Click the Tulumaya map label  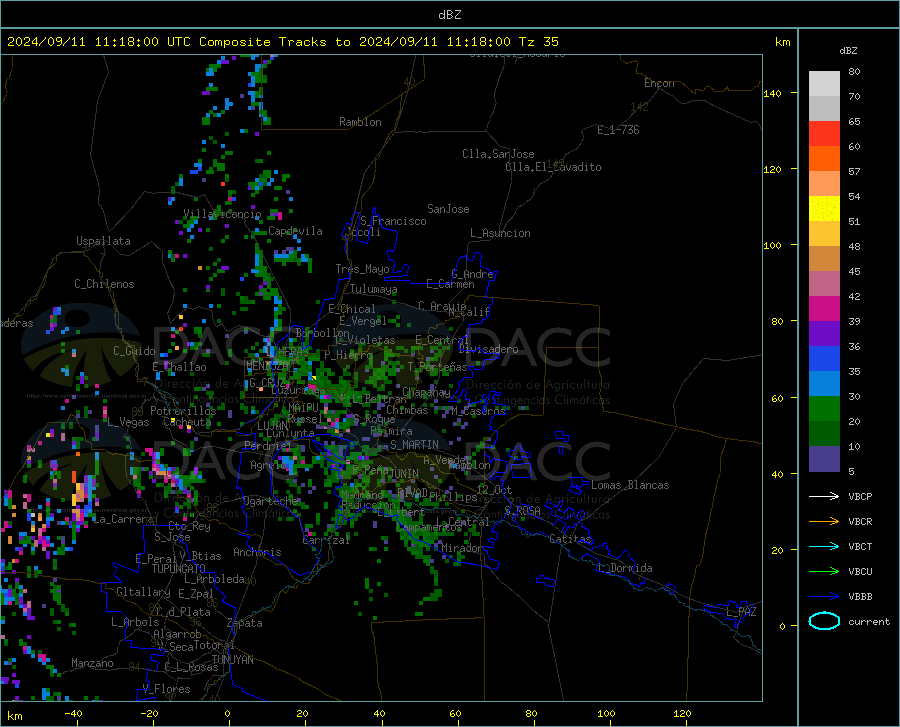373,289
